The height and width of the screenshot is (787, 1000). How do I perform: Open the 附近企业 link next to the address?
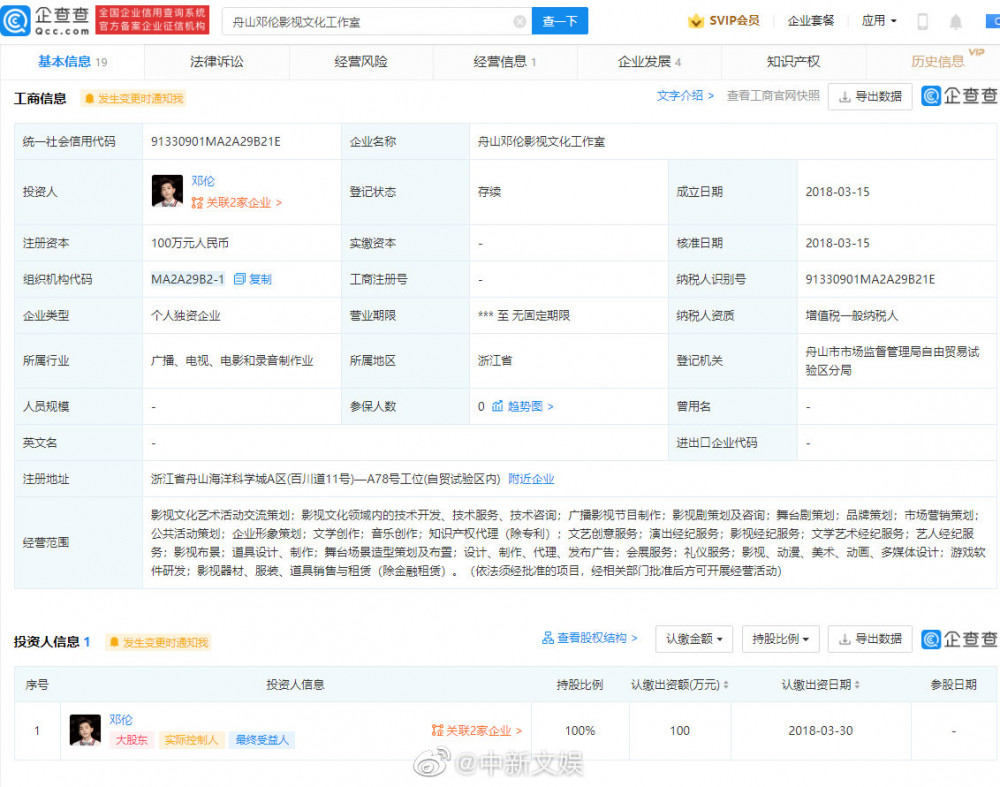tap(531, 479)
